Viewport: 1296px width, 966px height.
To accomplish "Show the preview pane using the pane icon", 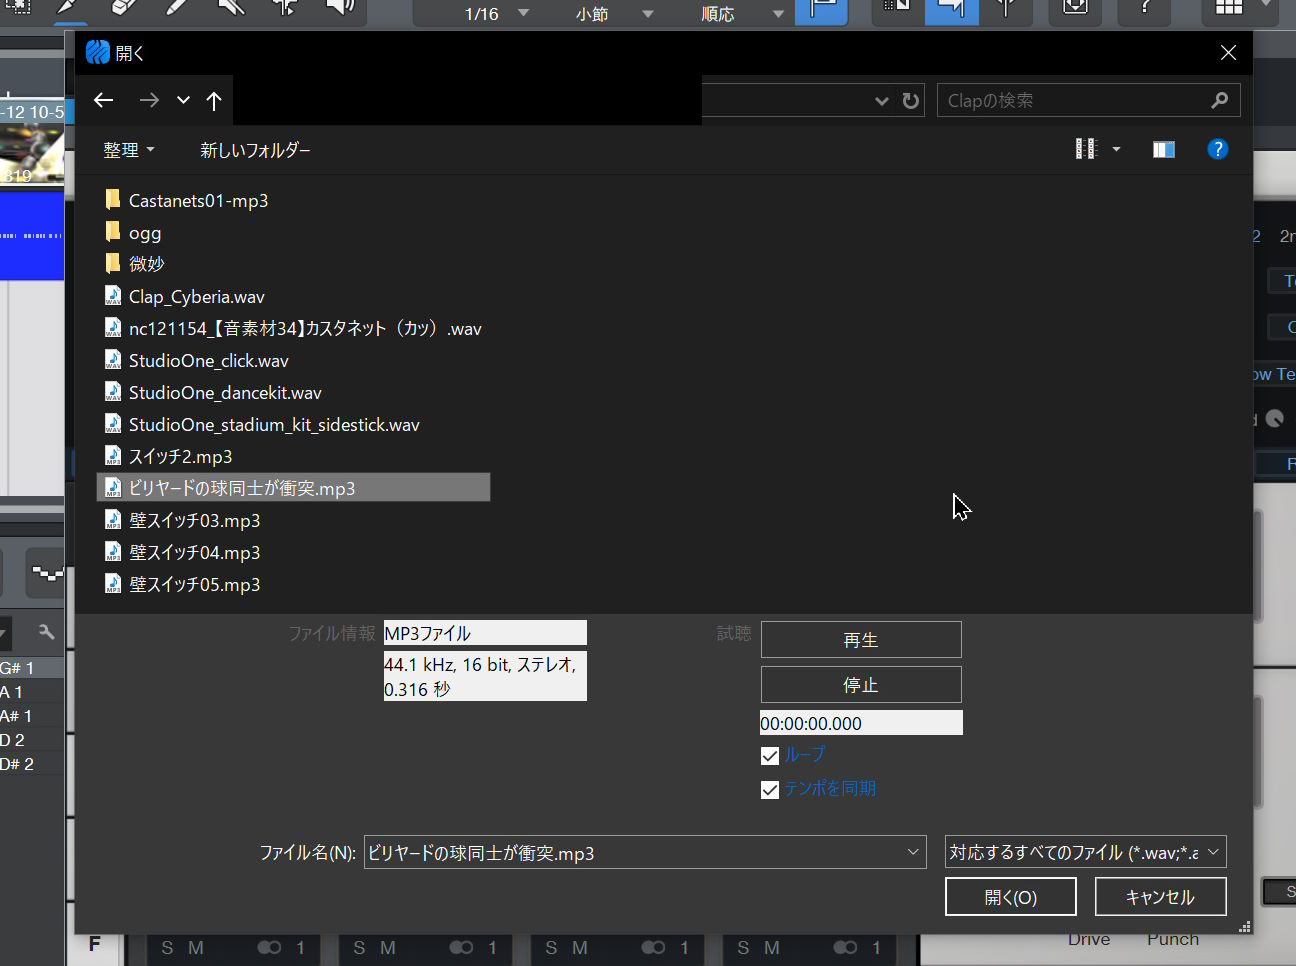I will (1163, 149).
